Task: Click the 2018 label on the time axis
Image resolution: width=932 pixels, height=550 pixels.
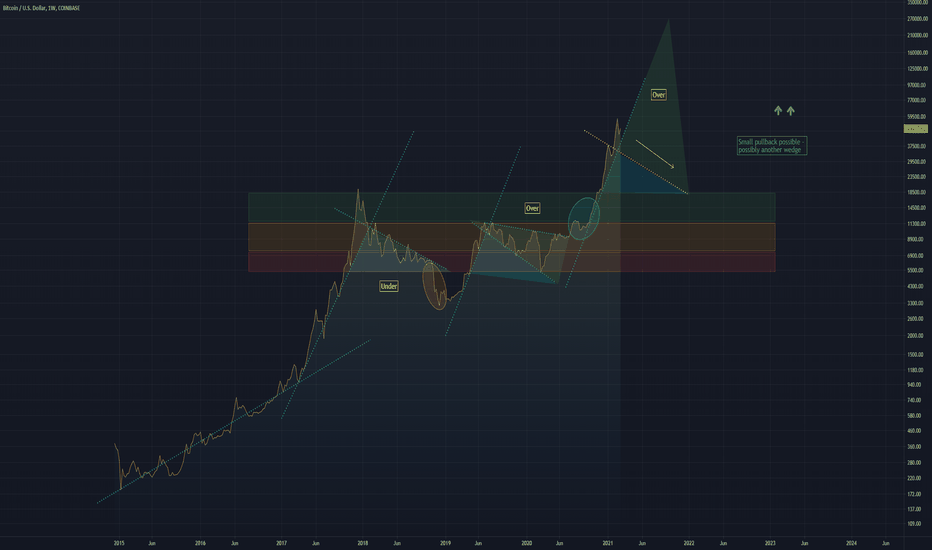Action: coord(363,543)
